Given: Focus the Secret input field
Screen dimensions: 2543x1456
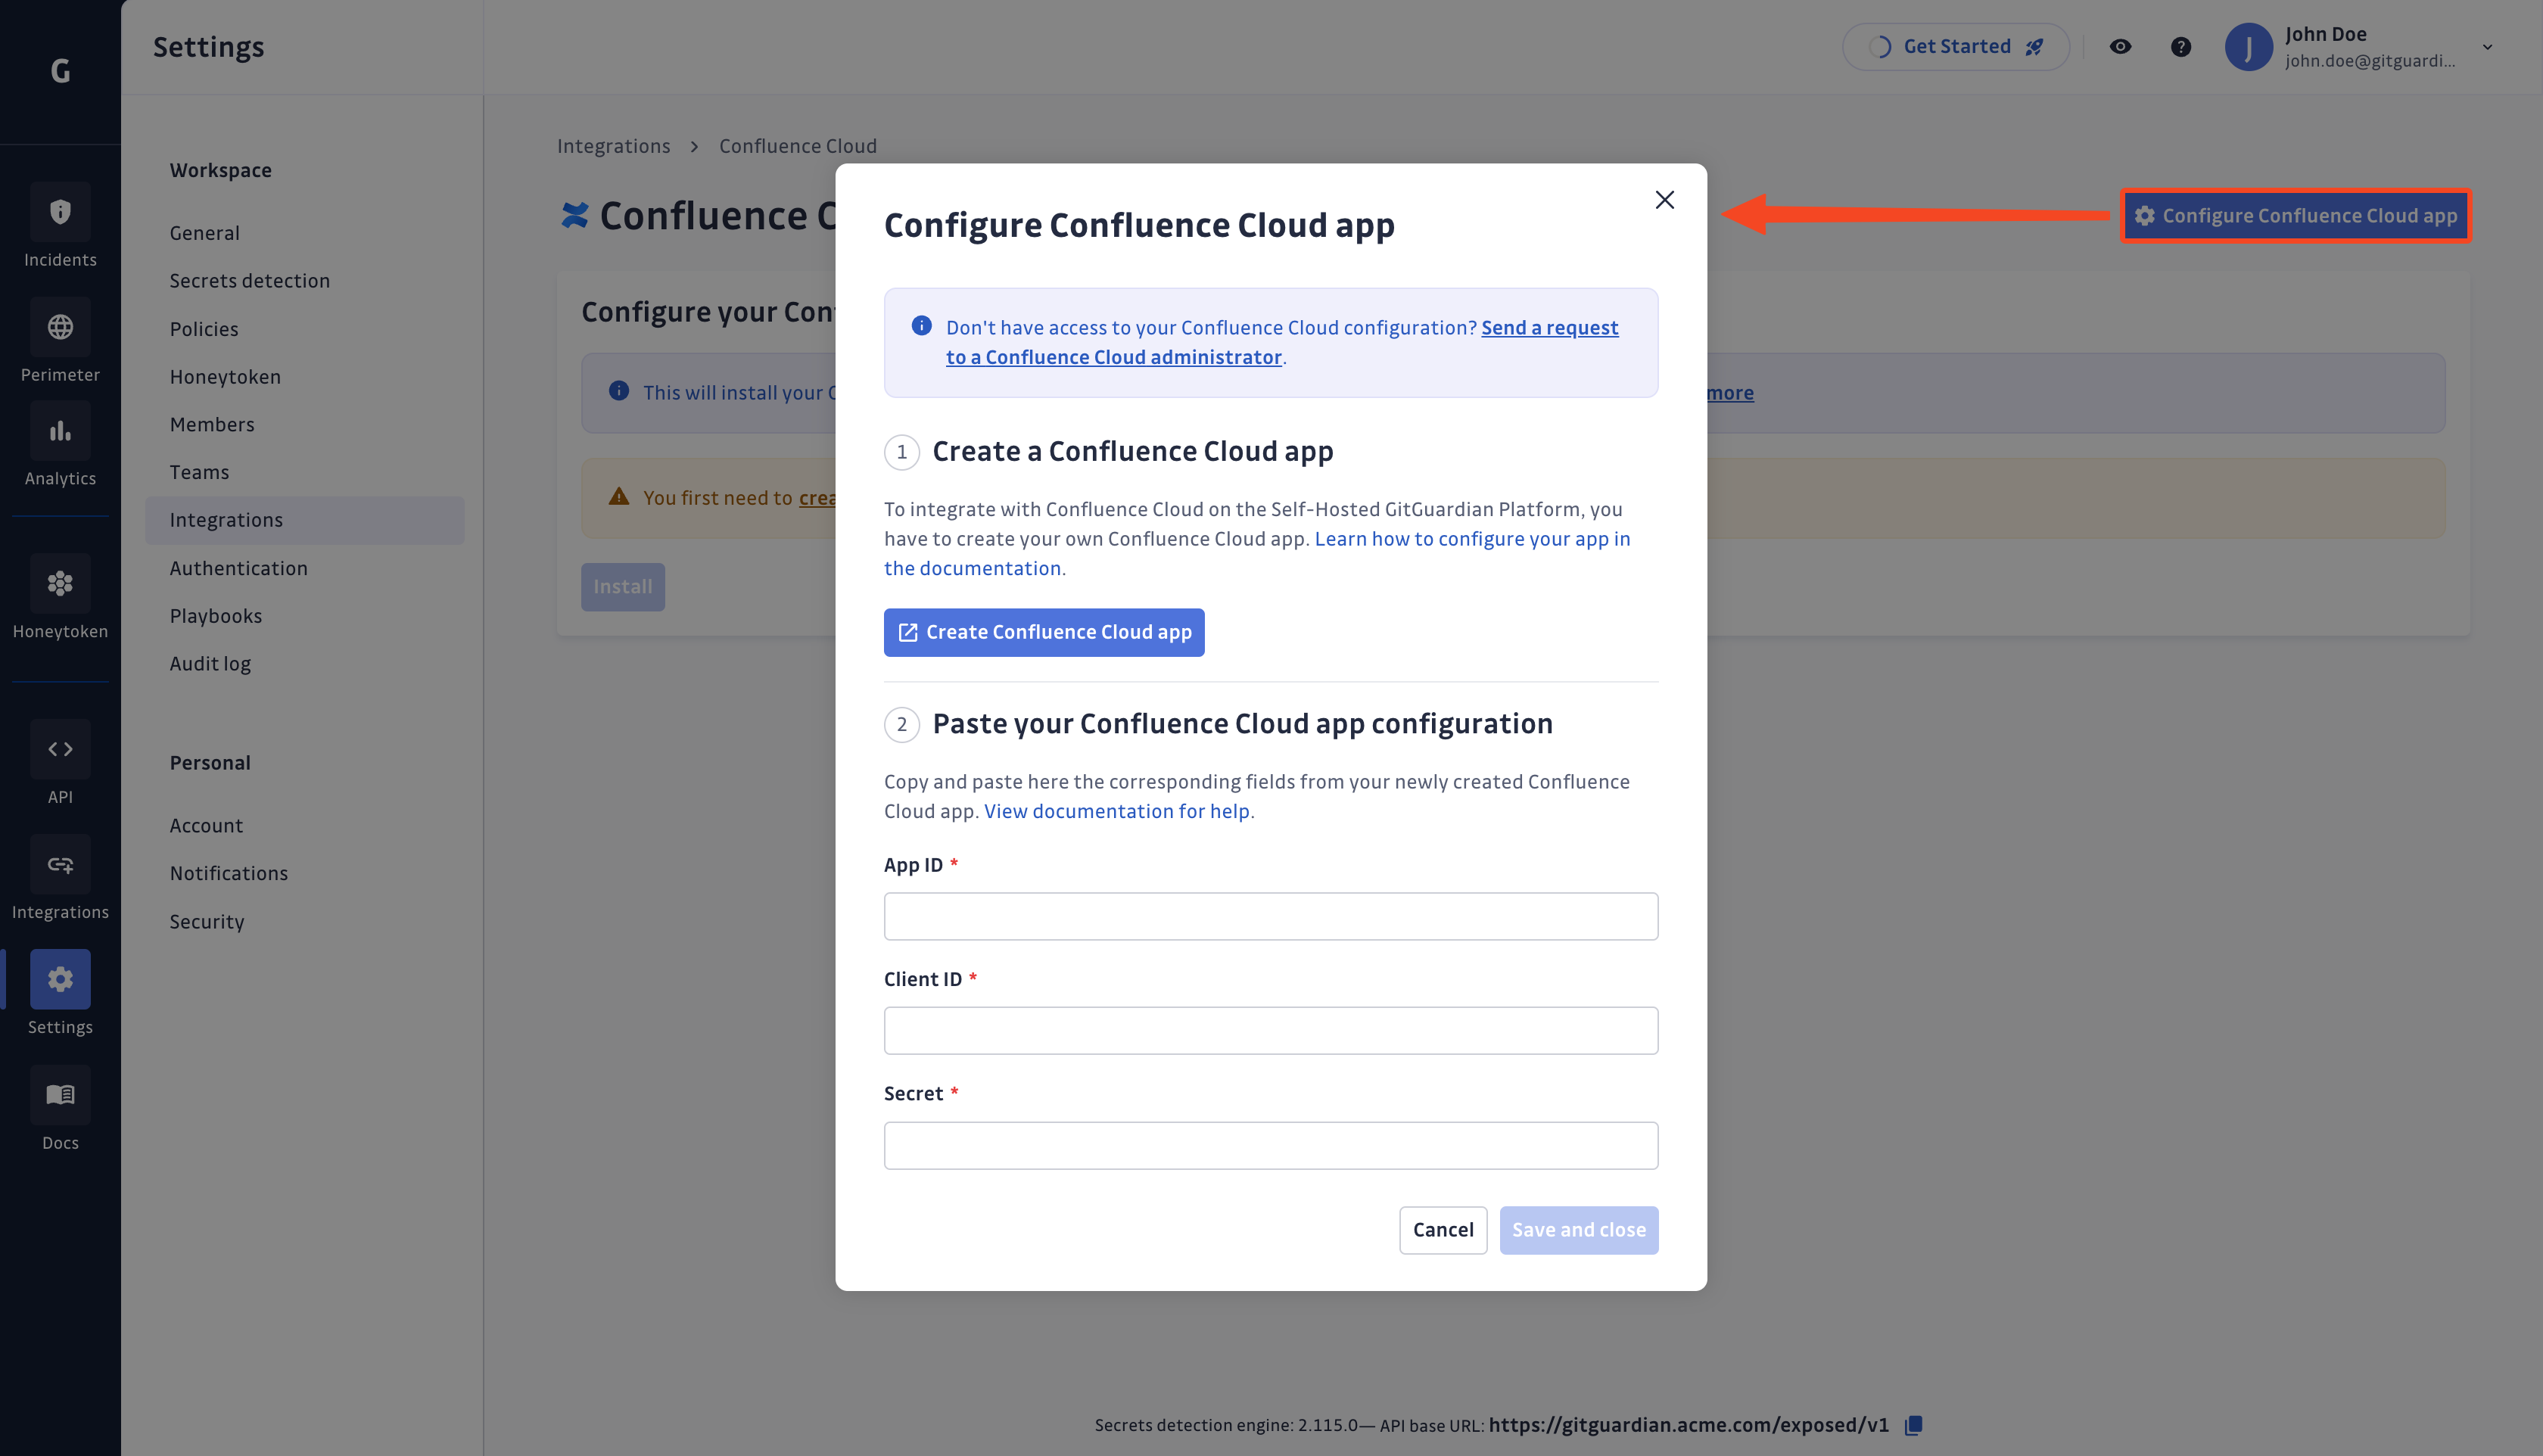Looking at the screenshot, I should tap(1271, 1145).
